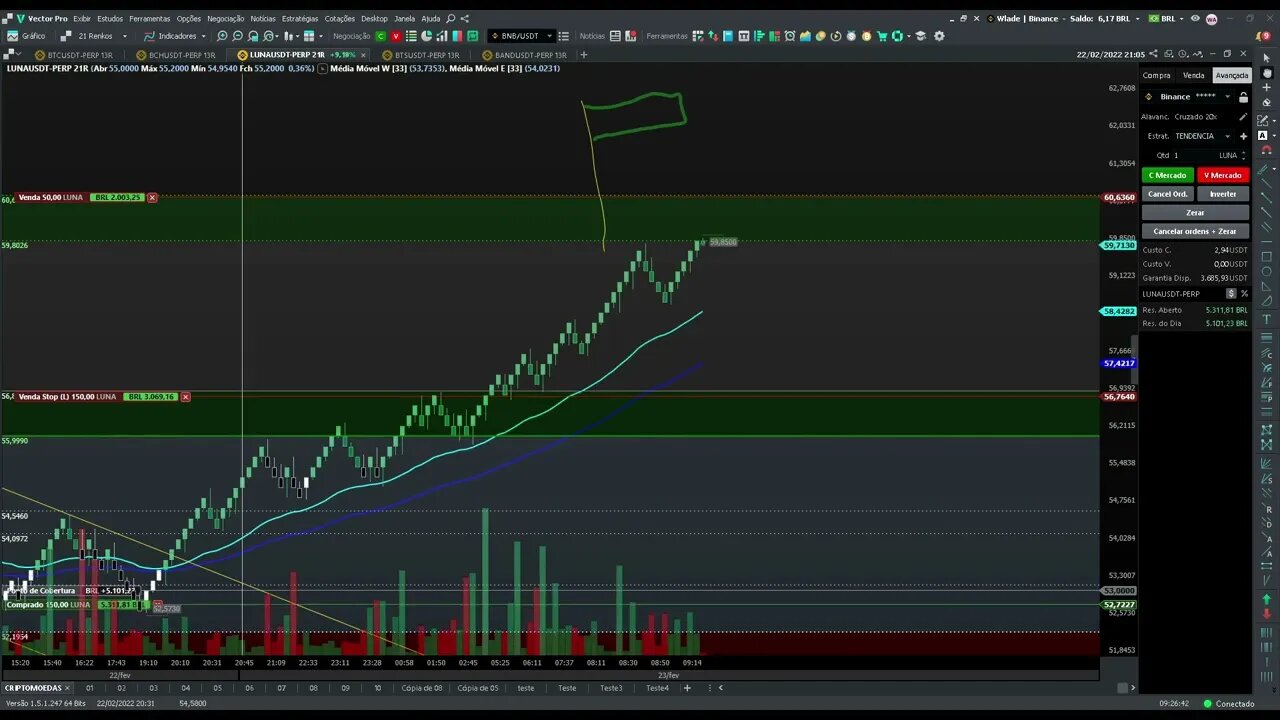Click the red V sell trading icon
This screenshot has width=1280, height=720.
pos(396,36)
